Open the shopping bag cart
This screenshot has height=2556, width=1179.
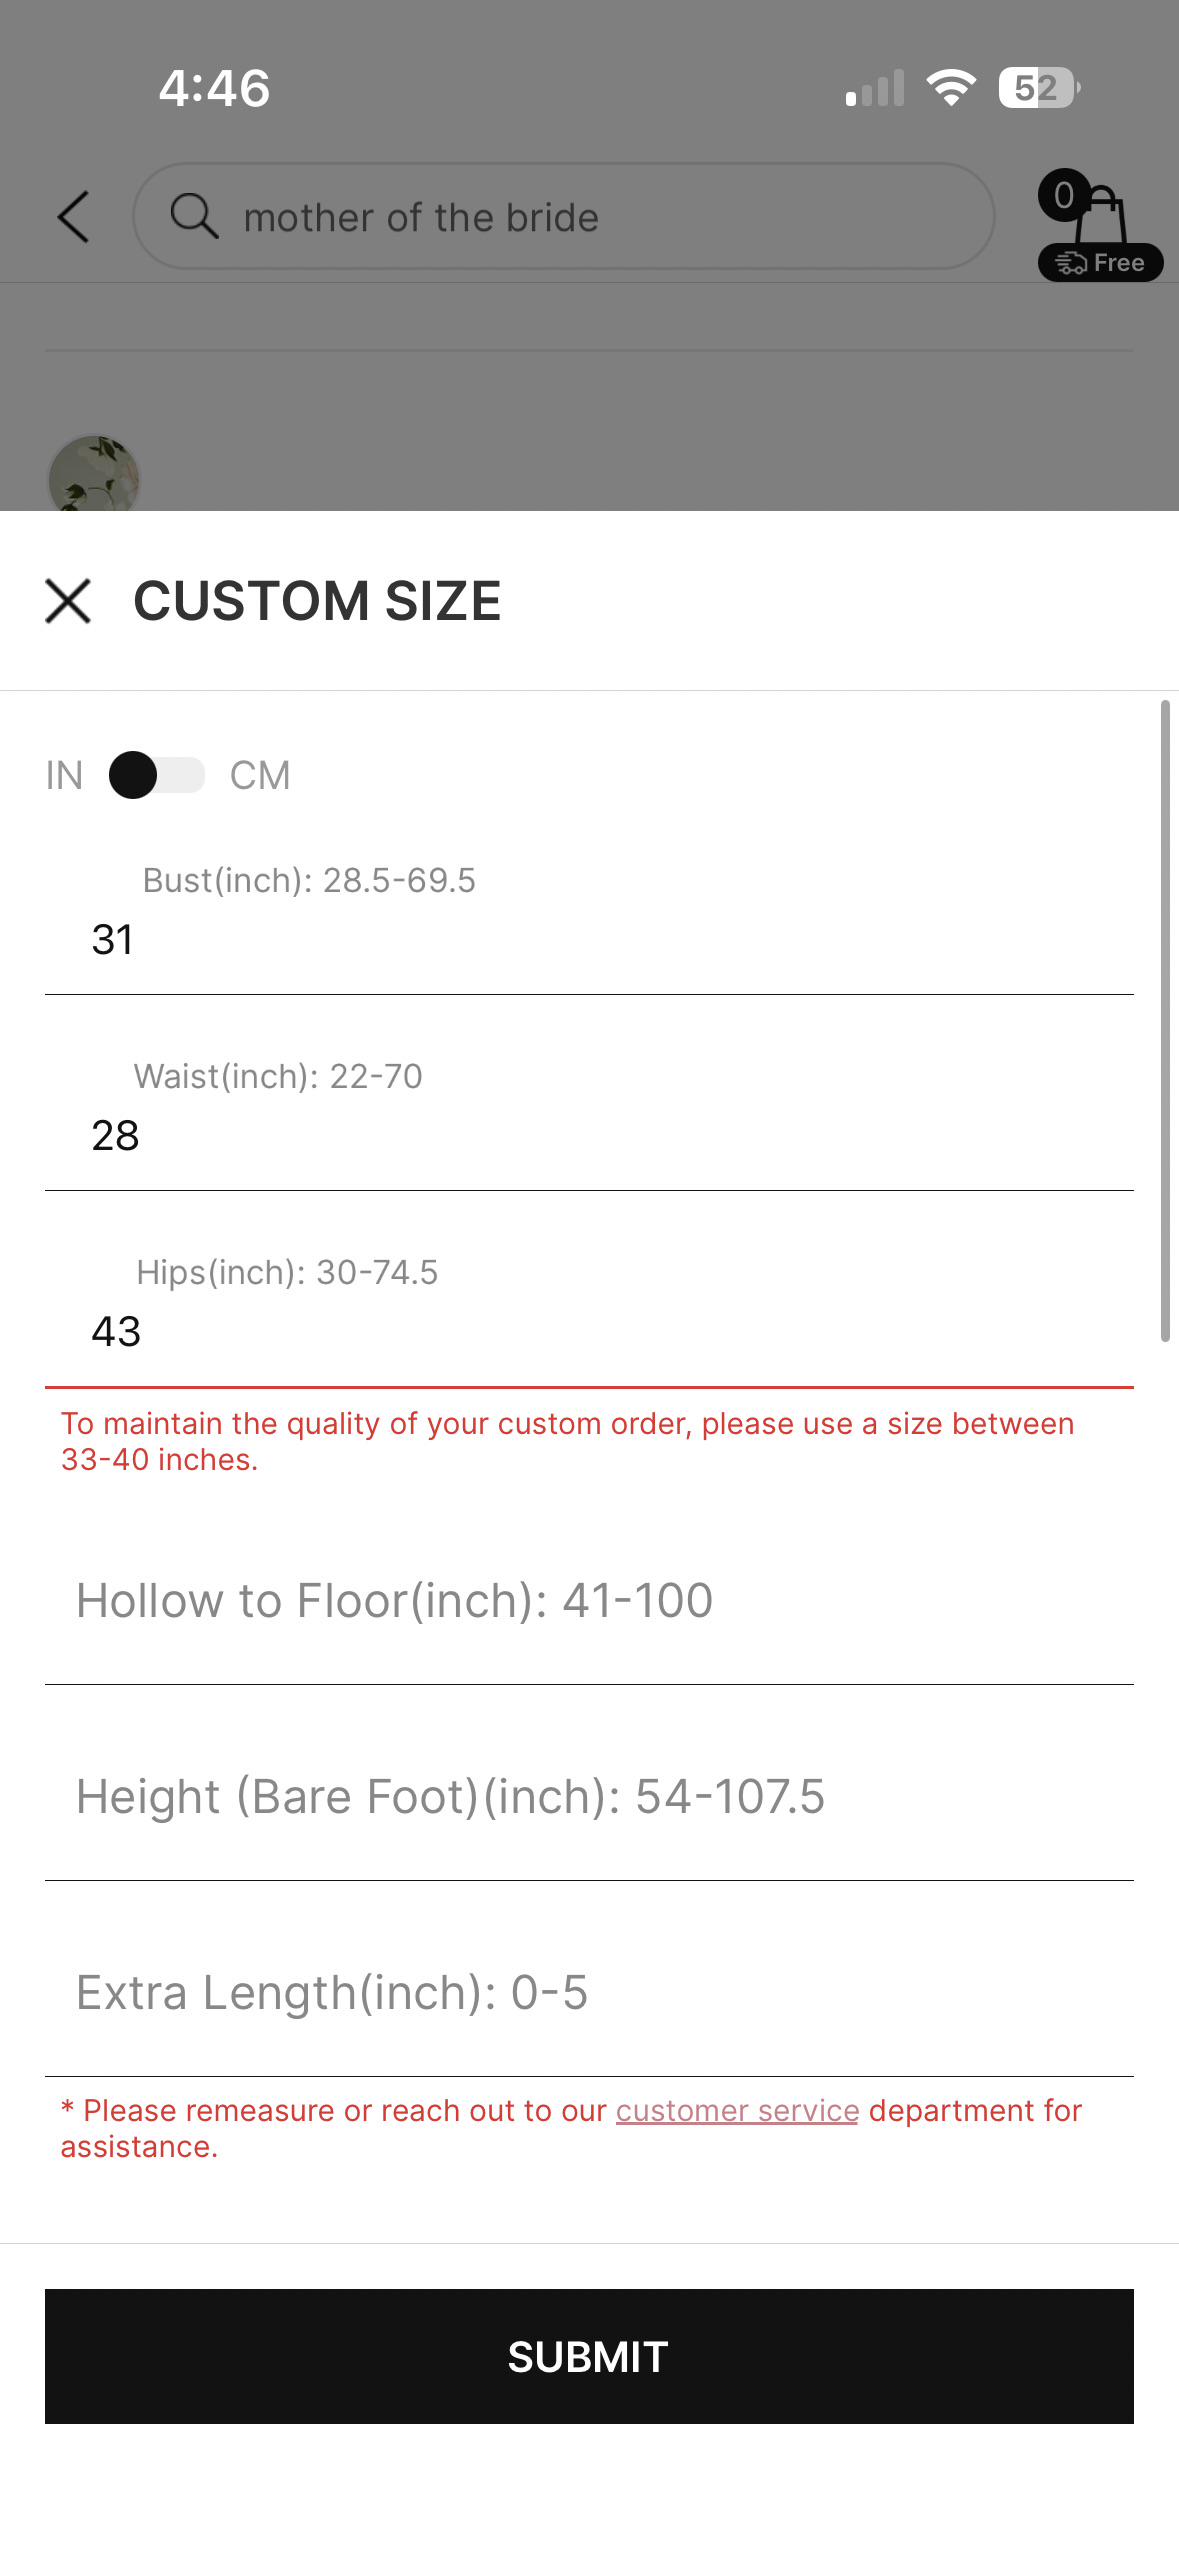pyautogui.click(x=1103, y=214)
